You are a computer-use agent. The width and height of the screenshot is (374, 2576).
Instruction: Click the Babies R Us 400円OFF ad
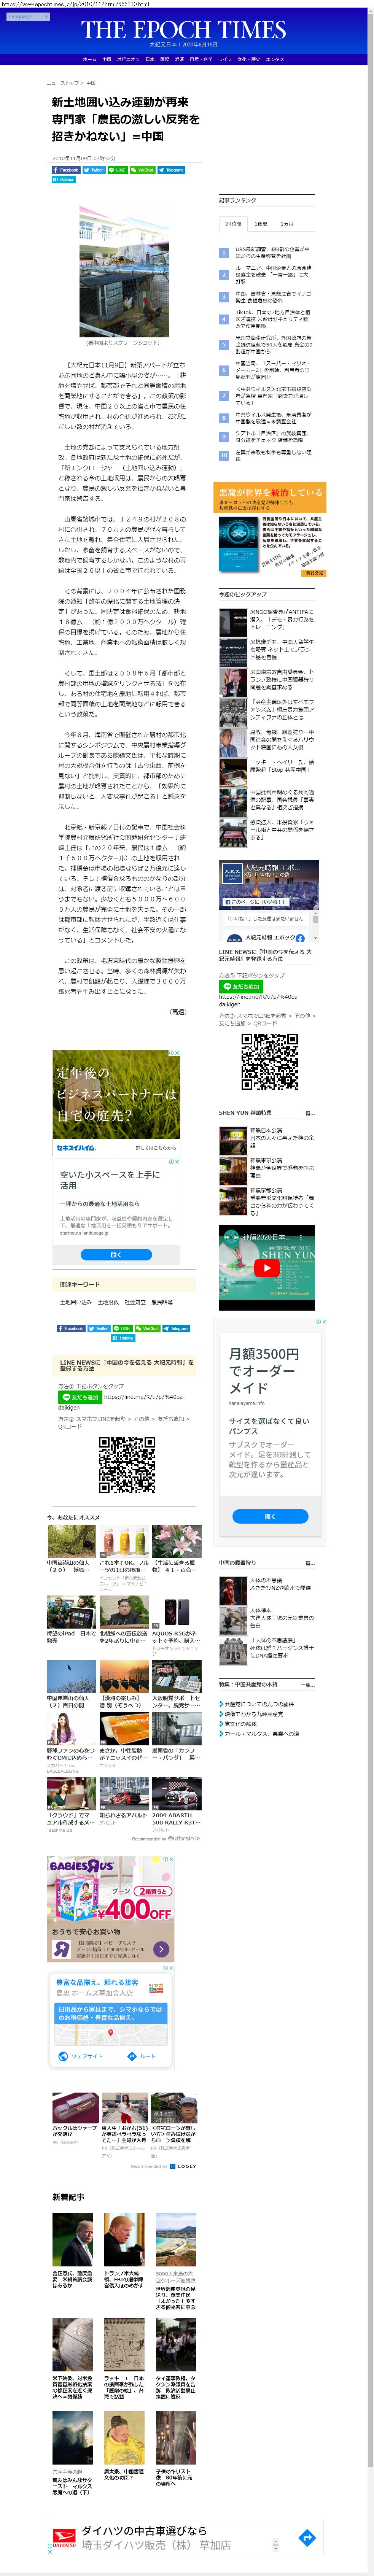(111, 1908)
